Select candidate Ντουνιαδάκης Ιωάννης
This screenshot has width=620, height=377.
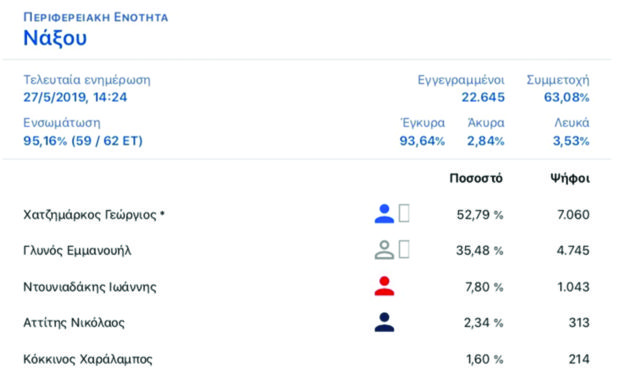click(90, 287)
